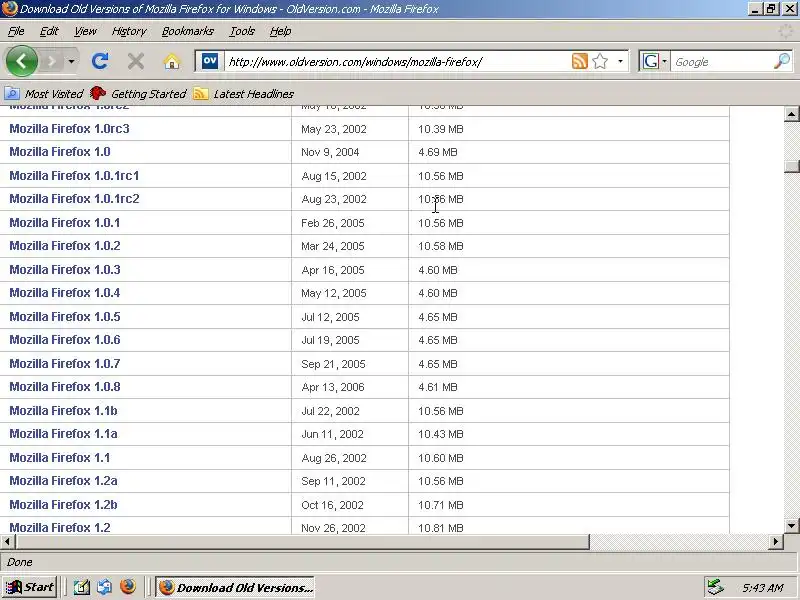The height and width of the screenshot is (600, 800).
Task: Click the 5:43 AM system clock
Action: tap(763, 588)
